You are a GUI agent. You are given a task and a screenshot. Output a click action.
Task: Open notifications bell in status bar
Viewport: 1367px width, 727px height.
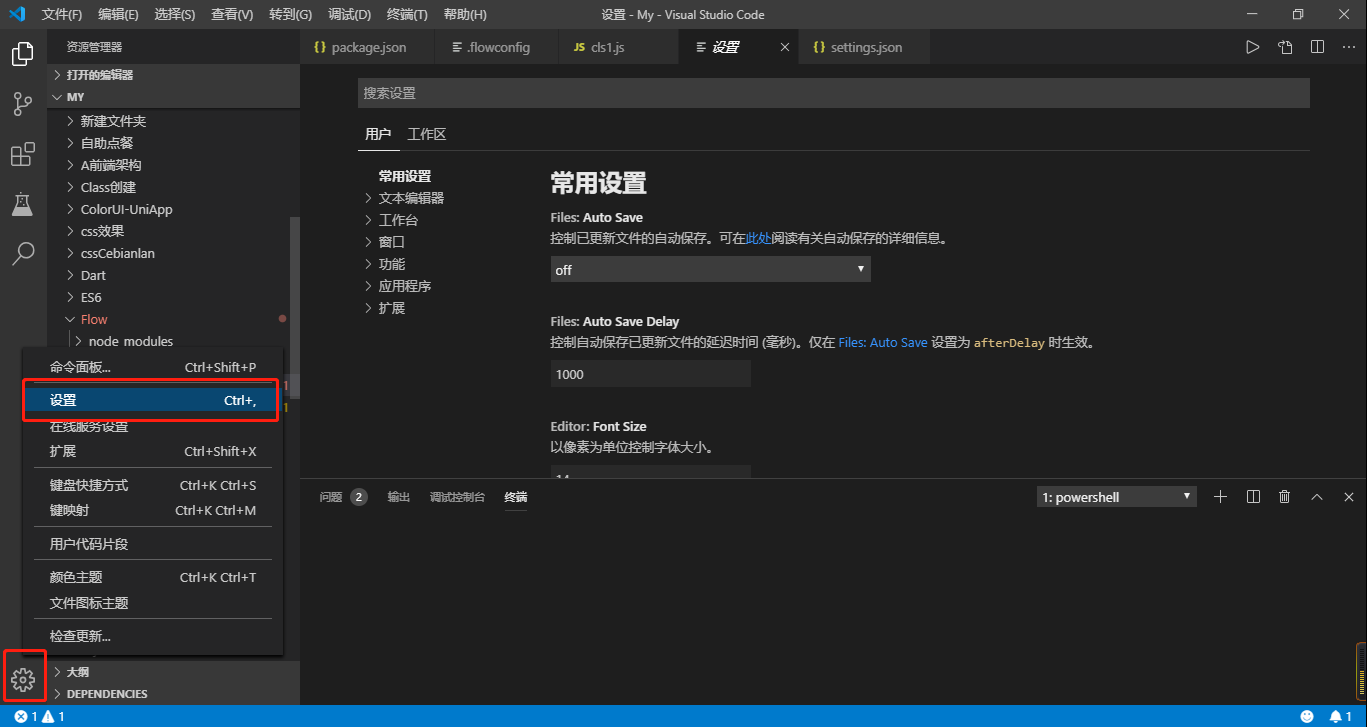coord(1340,717)
